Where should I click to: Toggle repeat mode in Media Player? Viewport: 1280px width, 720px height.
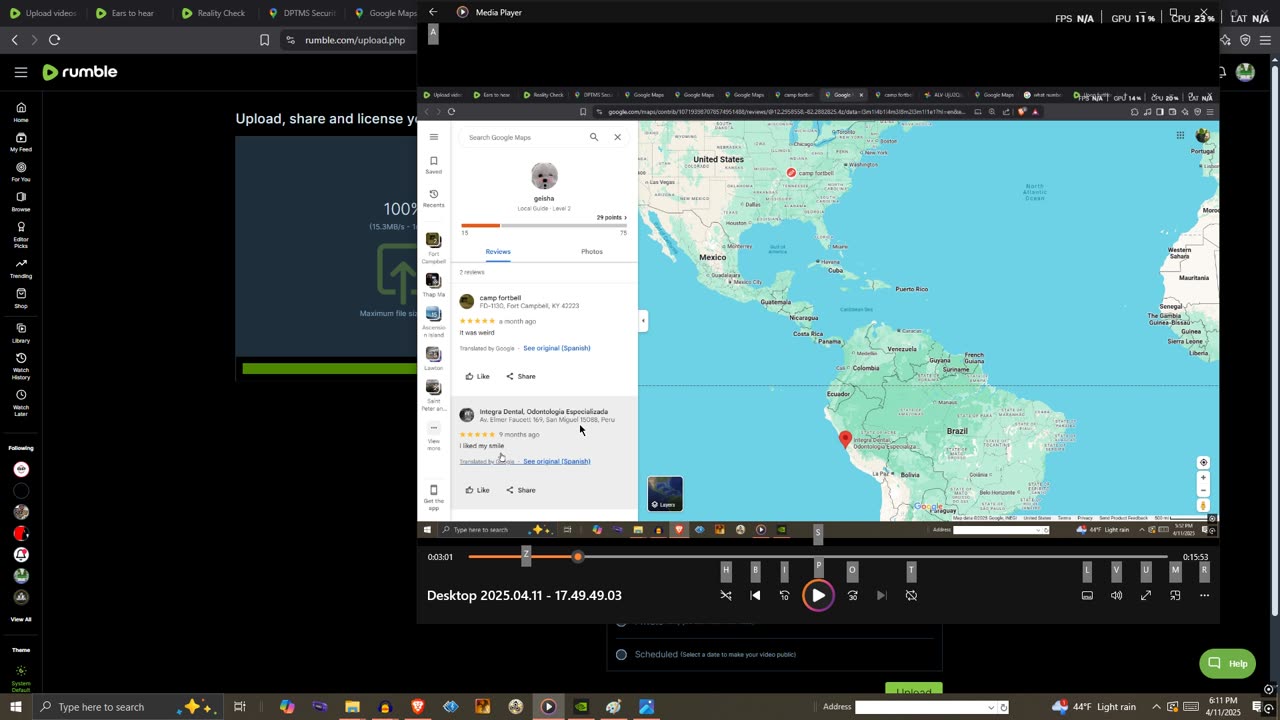point(911,595)
